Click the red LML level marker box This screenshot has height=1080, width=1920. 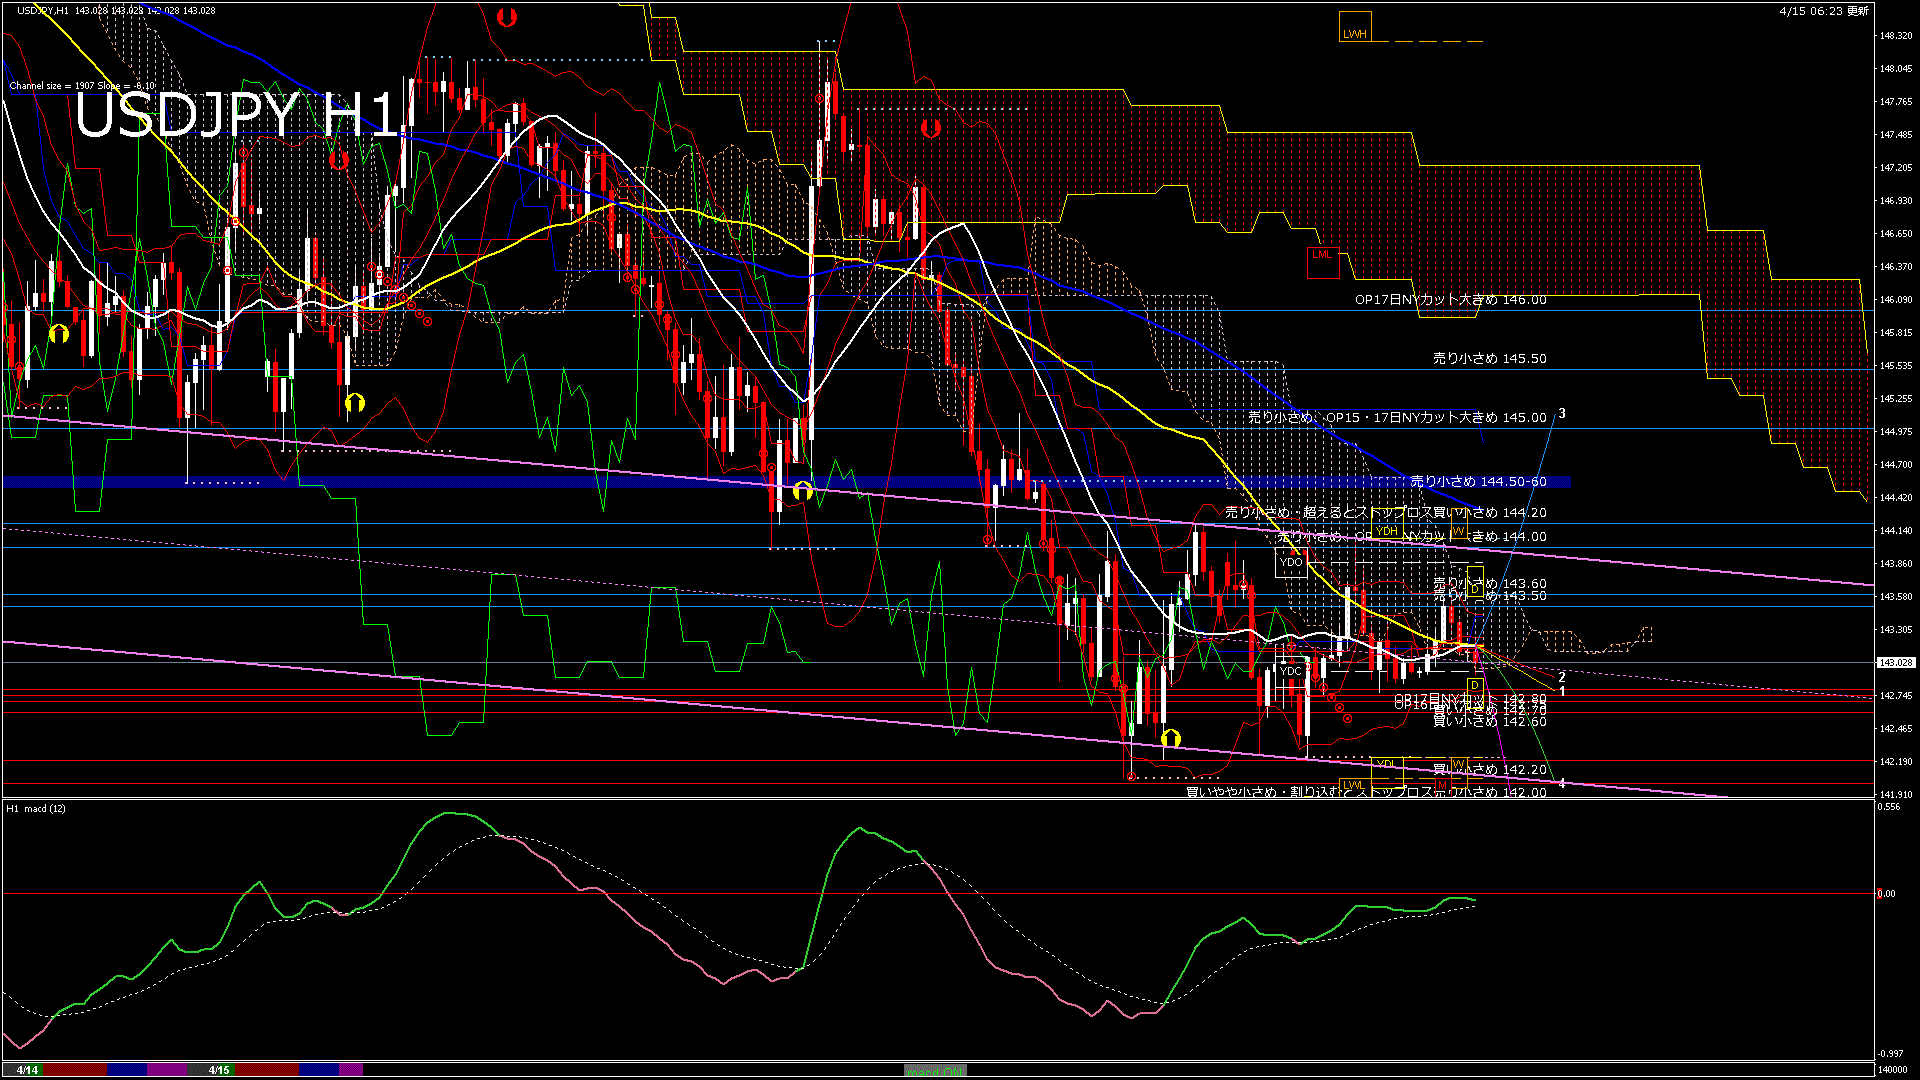1322,261
